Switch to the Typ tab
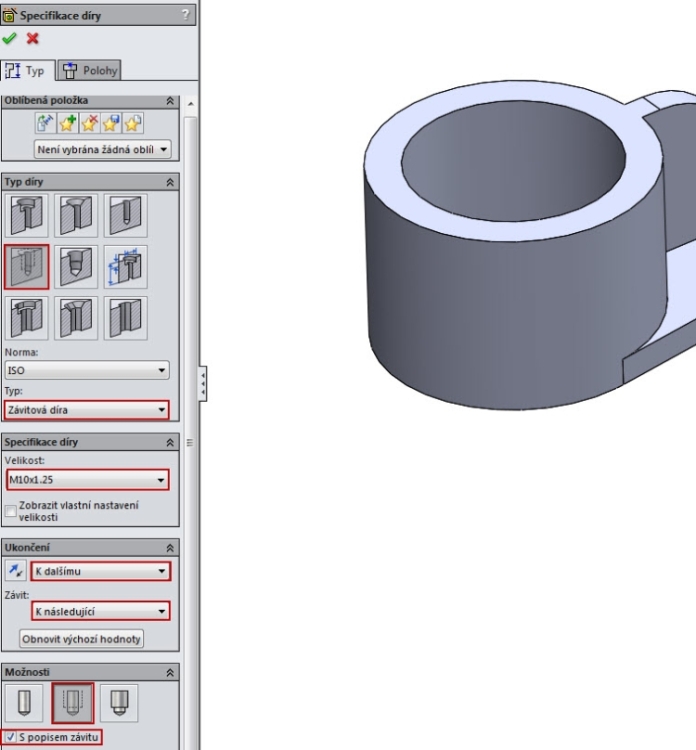Image resolution: width=696 pixels, height=750 pixels. [x=27, y=70]
